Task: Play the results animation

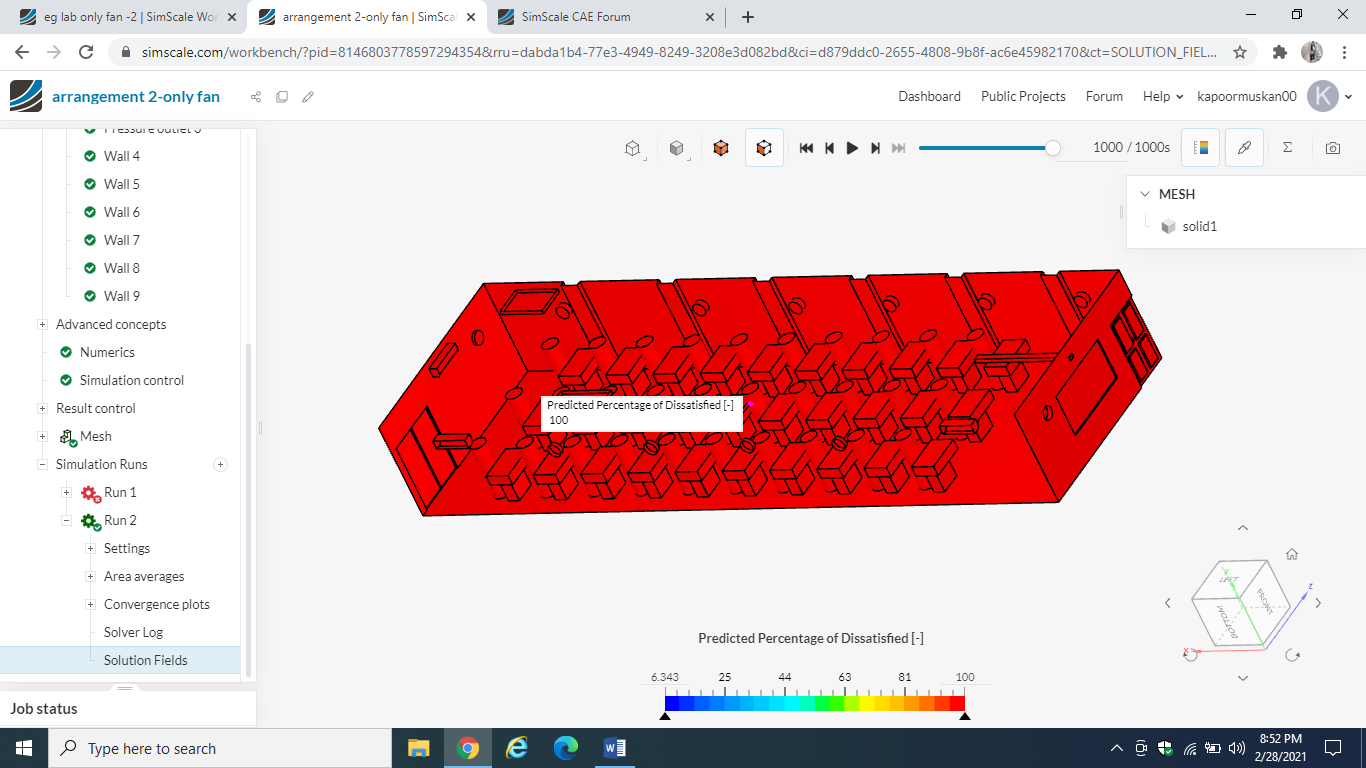Action: [852, 148]
